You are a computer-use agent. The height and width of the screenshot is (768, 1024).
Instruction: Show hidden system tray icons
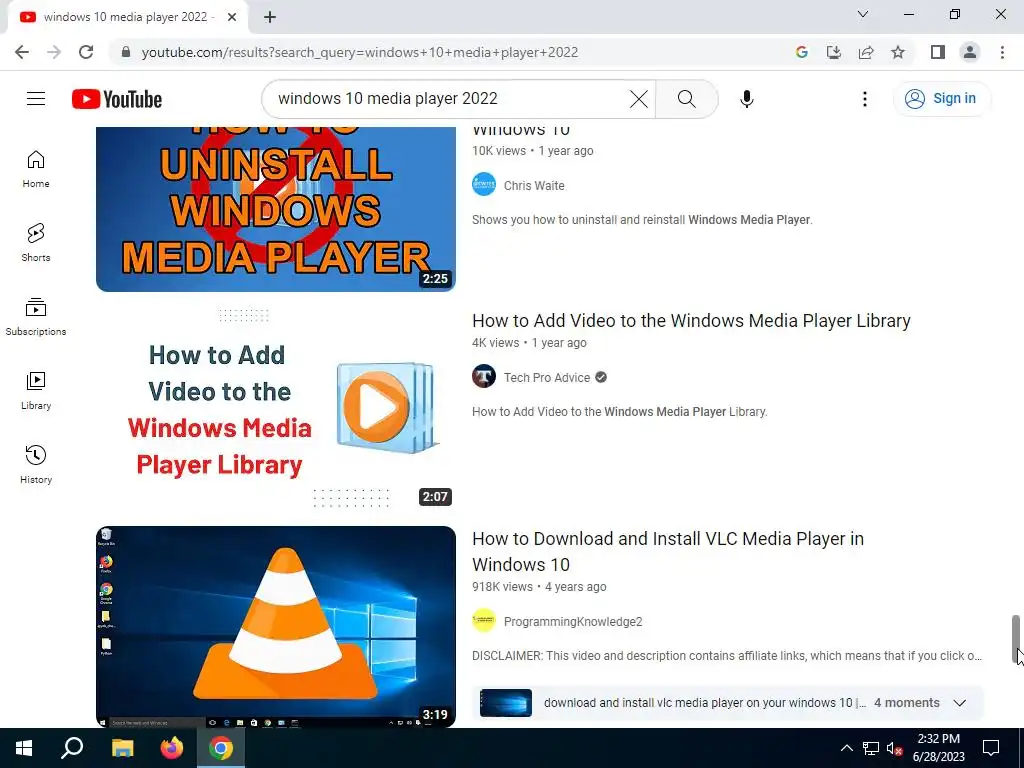[846, 748]
